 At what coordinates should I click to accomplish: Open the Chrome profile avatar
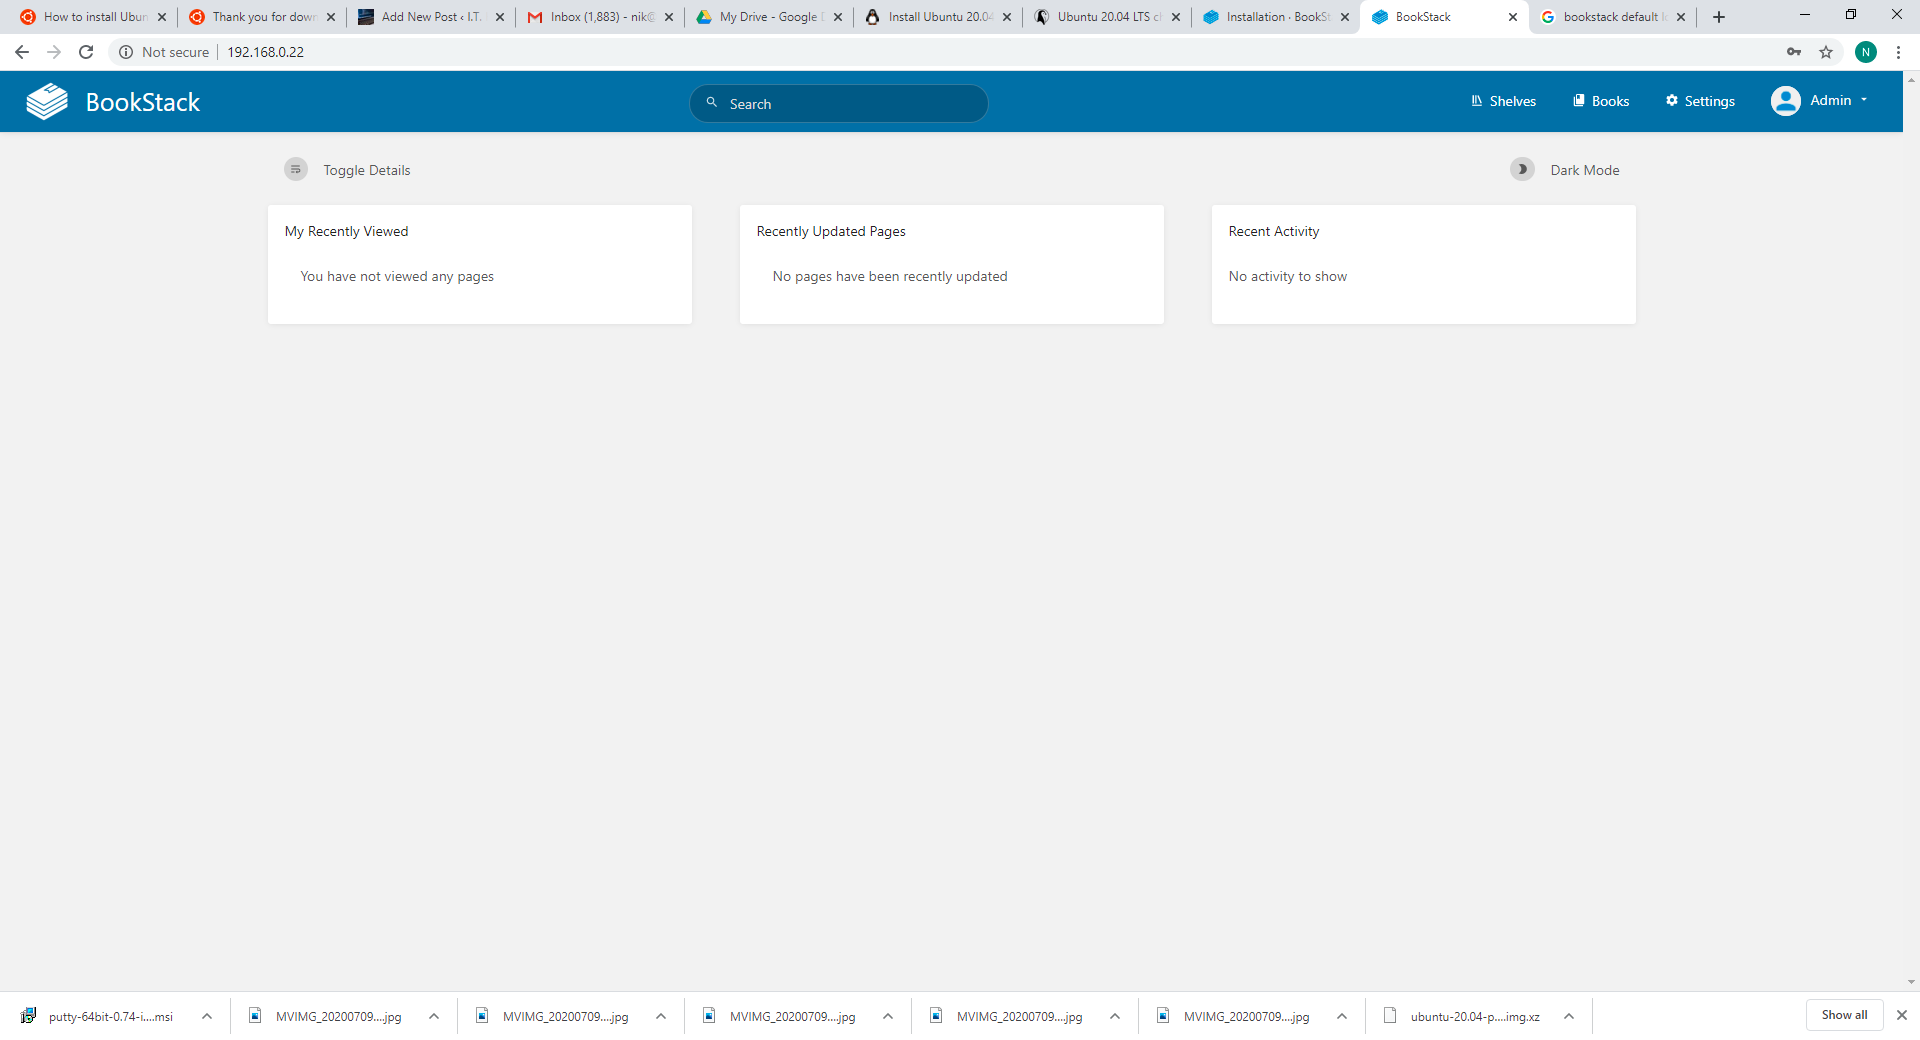[1865, 52]
